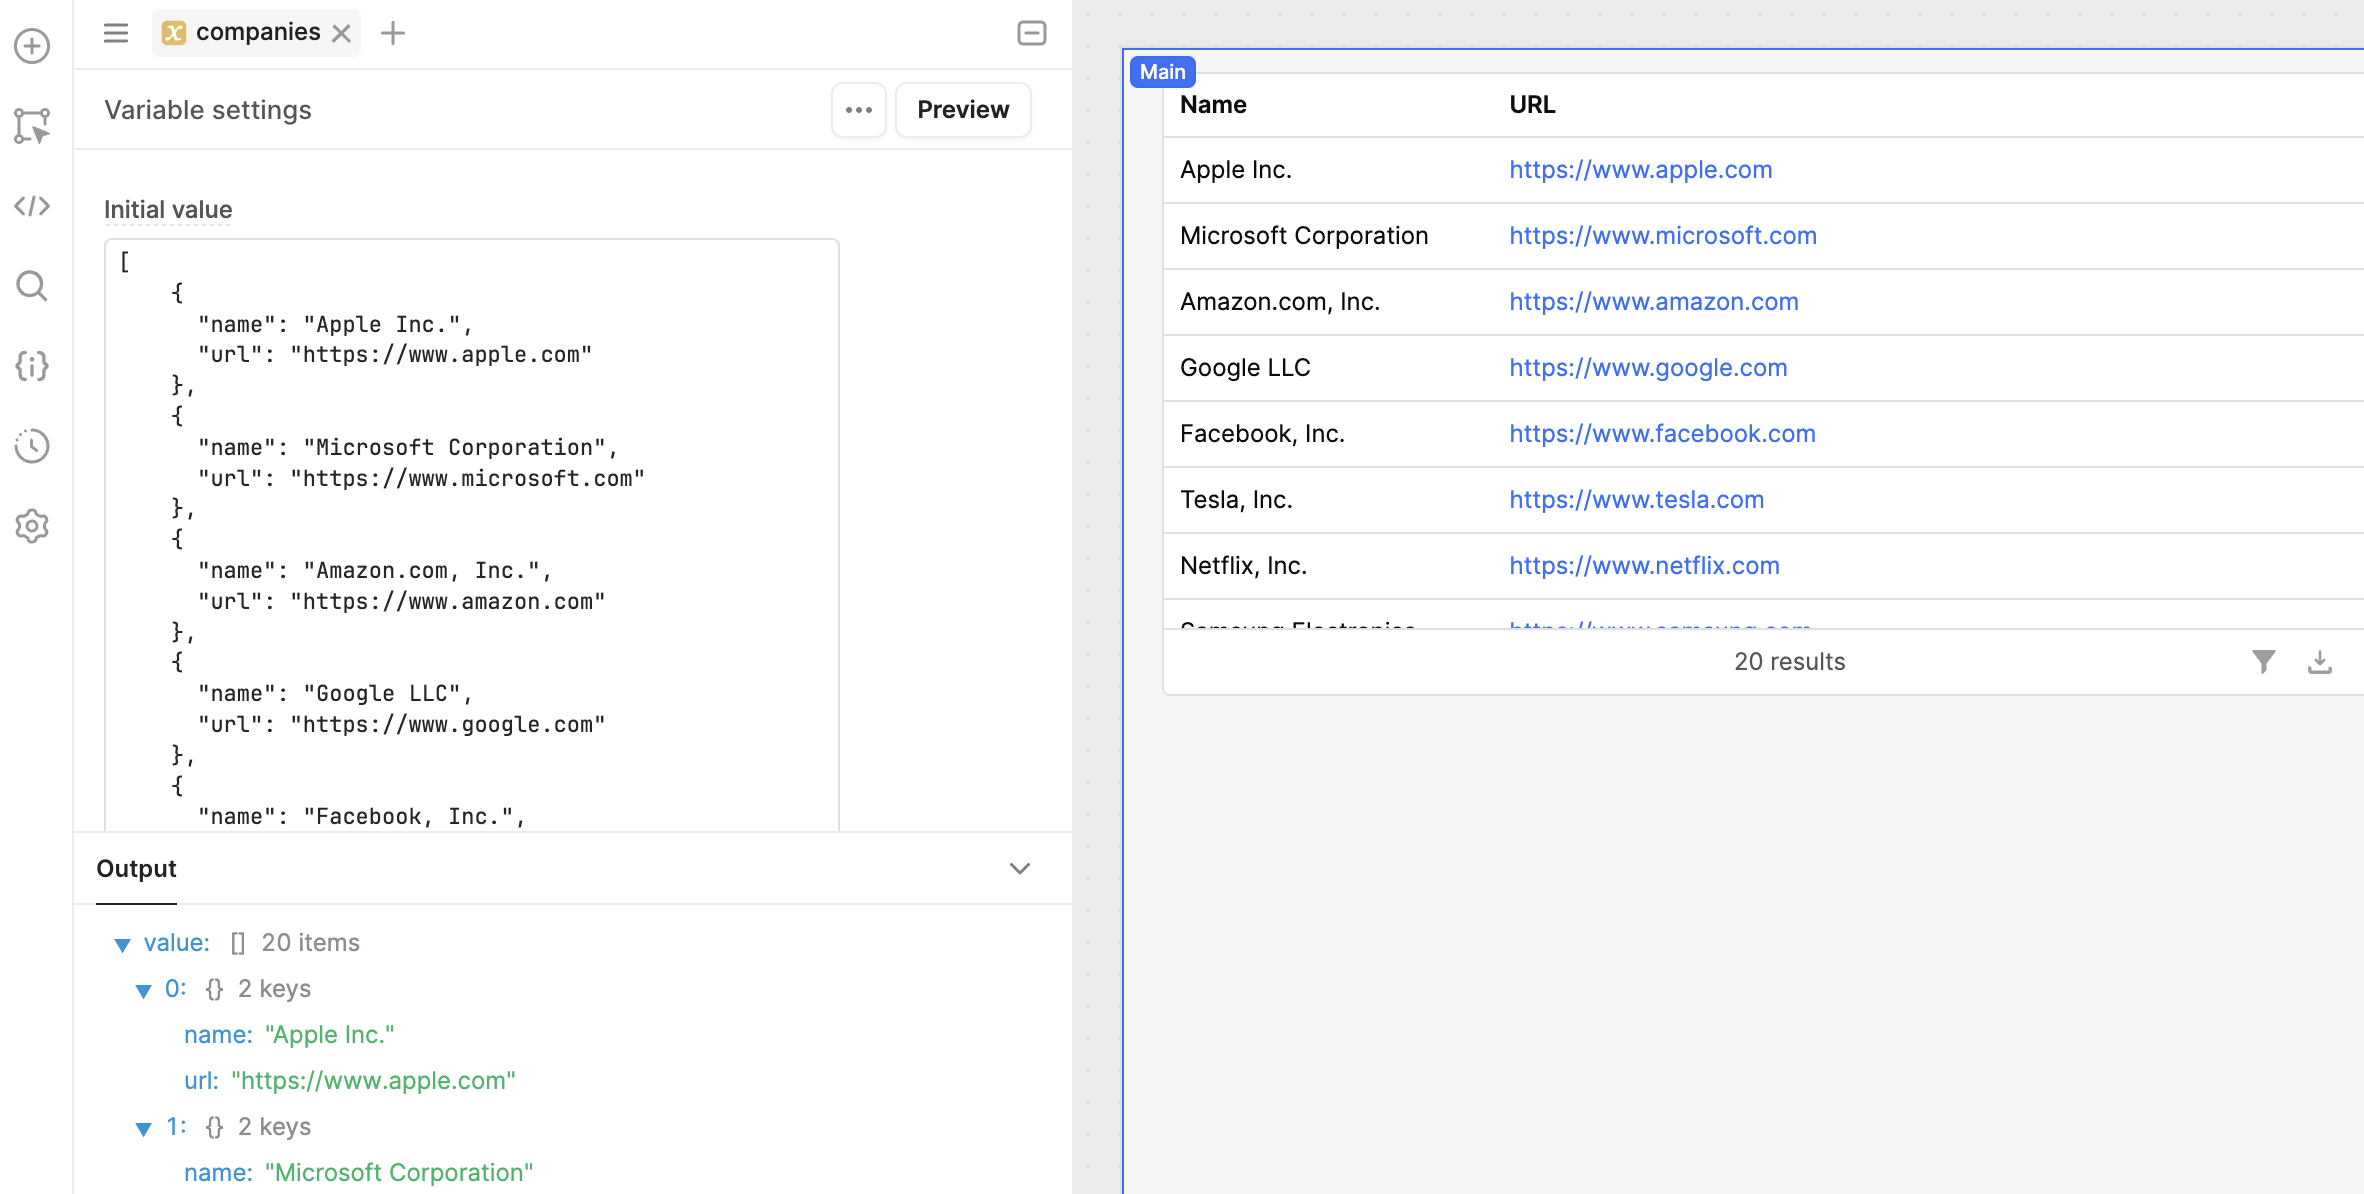The width and height of the screenshot is (2364, 1194).
Task: Open the settings gear icon in sidebar
Action: pos(32,526)
